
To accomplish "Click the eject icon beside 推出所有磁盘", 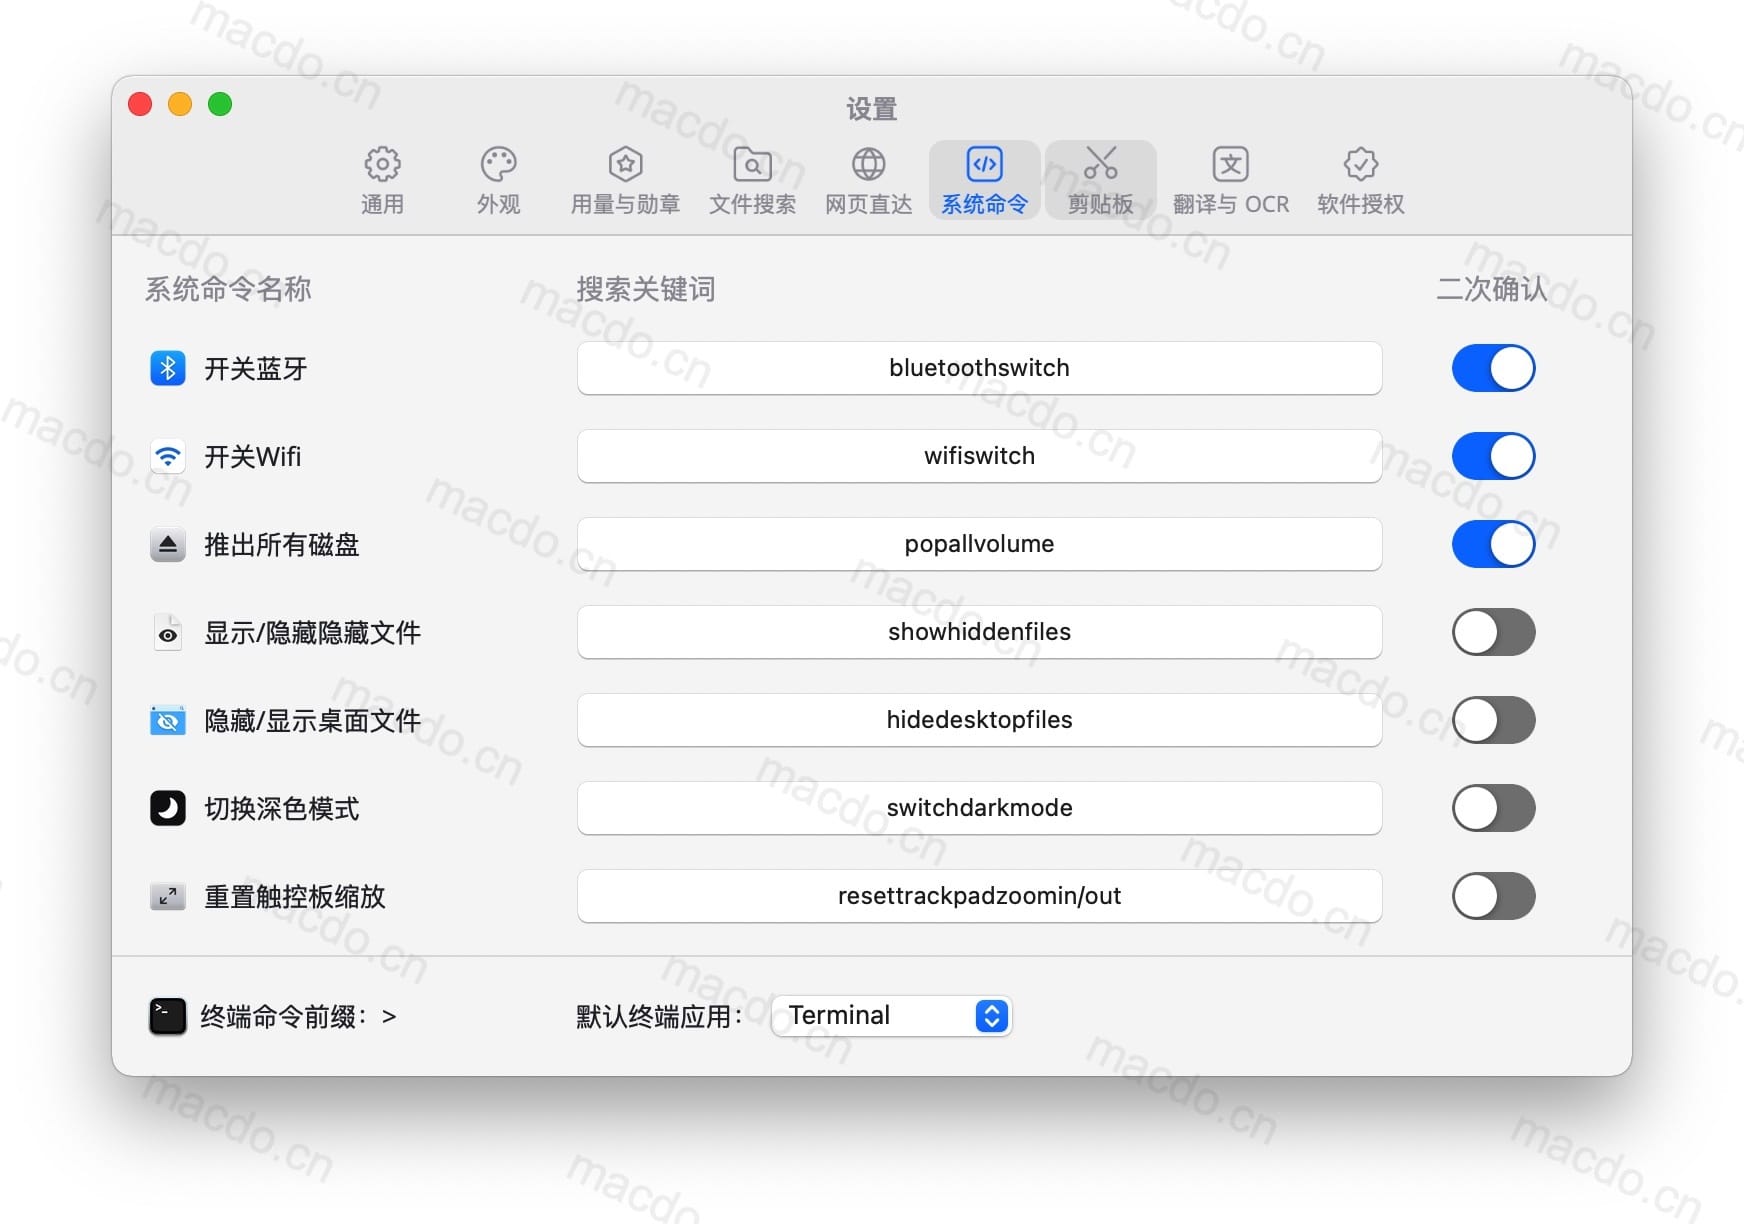I will pyautogui.click(x=168, y=544).
